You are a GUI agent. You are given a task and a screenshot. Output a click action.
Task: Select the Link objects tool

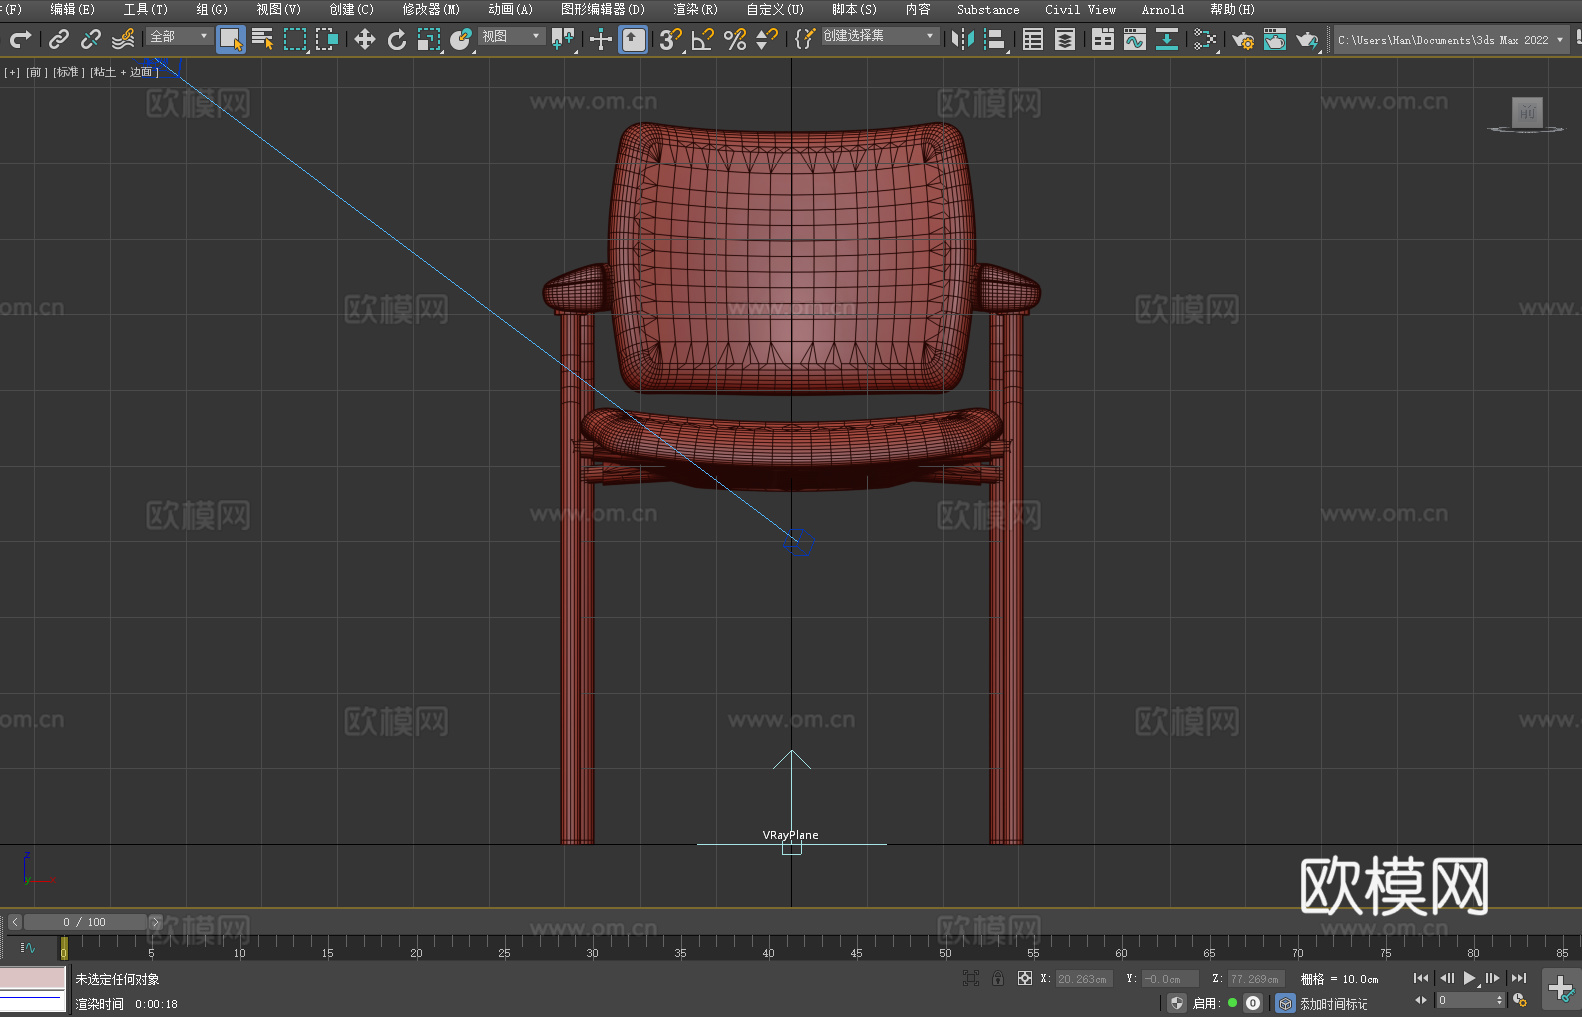click(59, 39)
